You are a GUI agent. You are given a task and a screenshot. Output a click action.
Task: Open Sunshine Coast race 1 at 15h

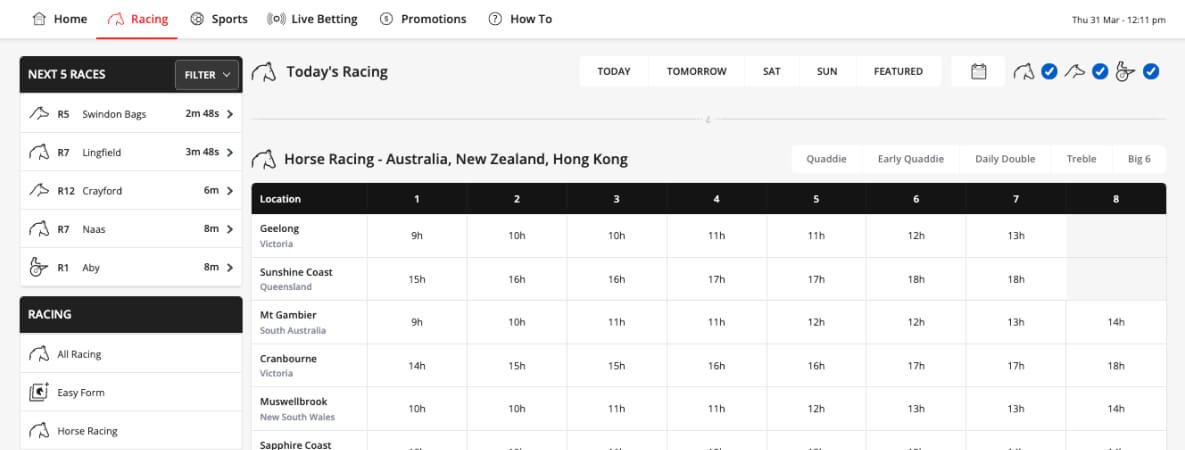[417, 279]
